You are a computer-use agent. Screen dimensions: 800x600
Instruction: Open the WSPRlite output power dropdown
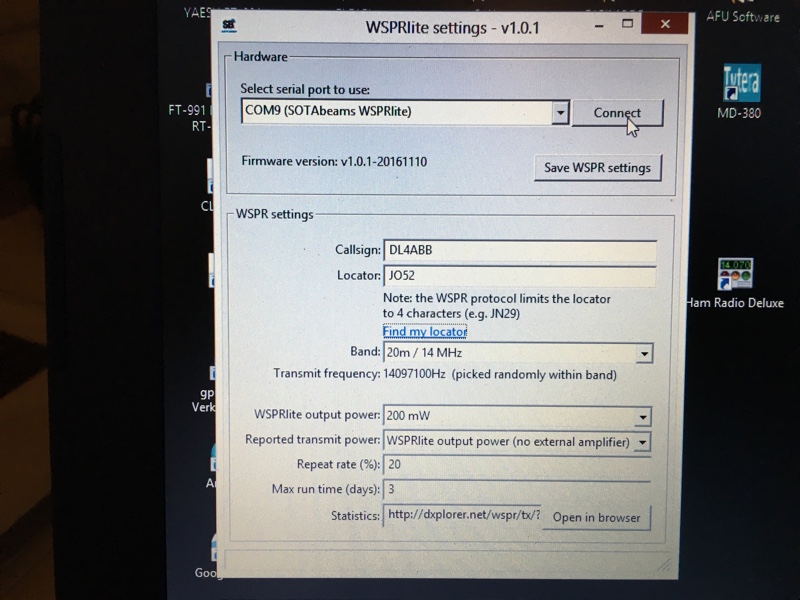(x=643, y=416)
